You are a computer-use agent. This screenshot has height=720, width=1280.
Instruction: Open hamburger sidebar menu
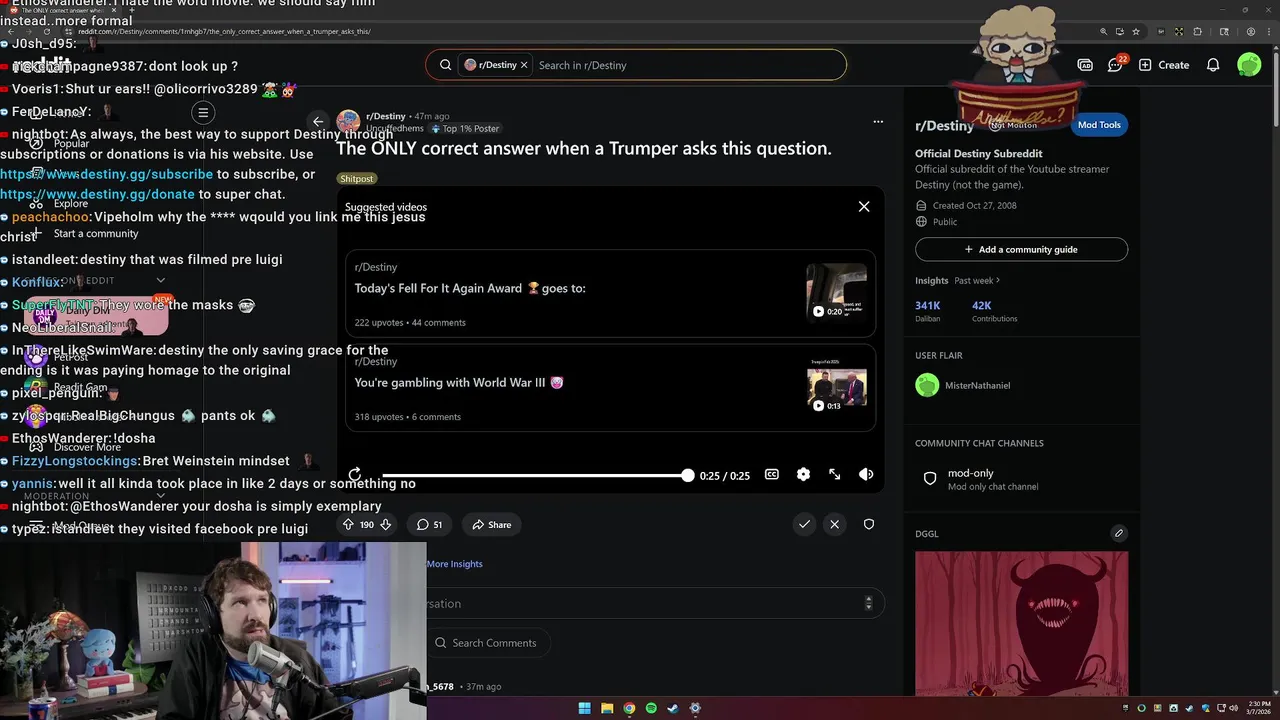pyautogui.click(x=203, y=113)
